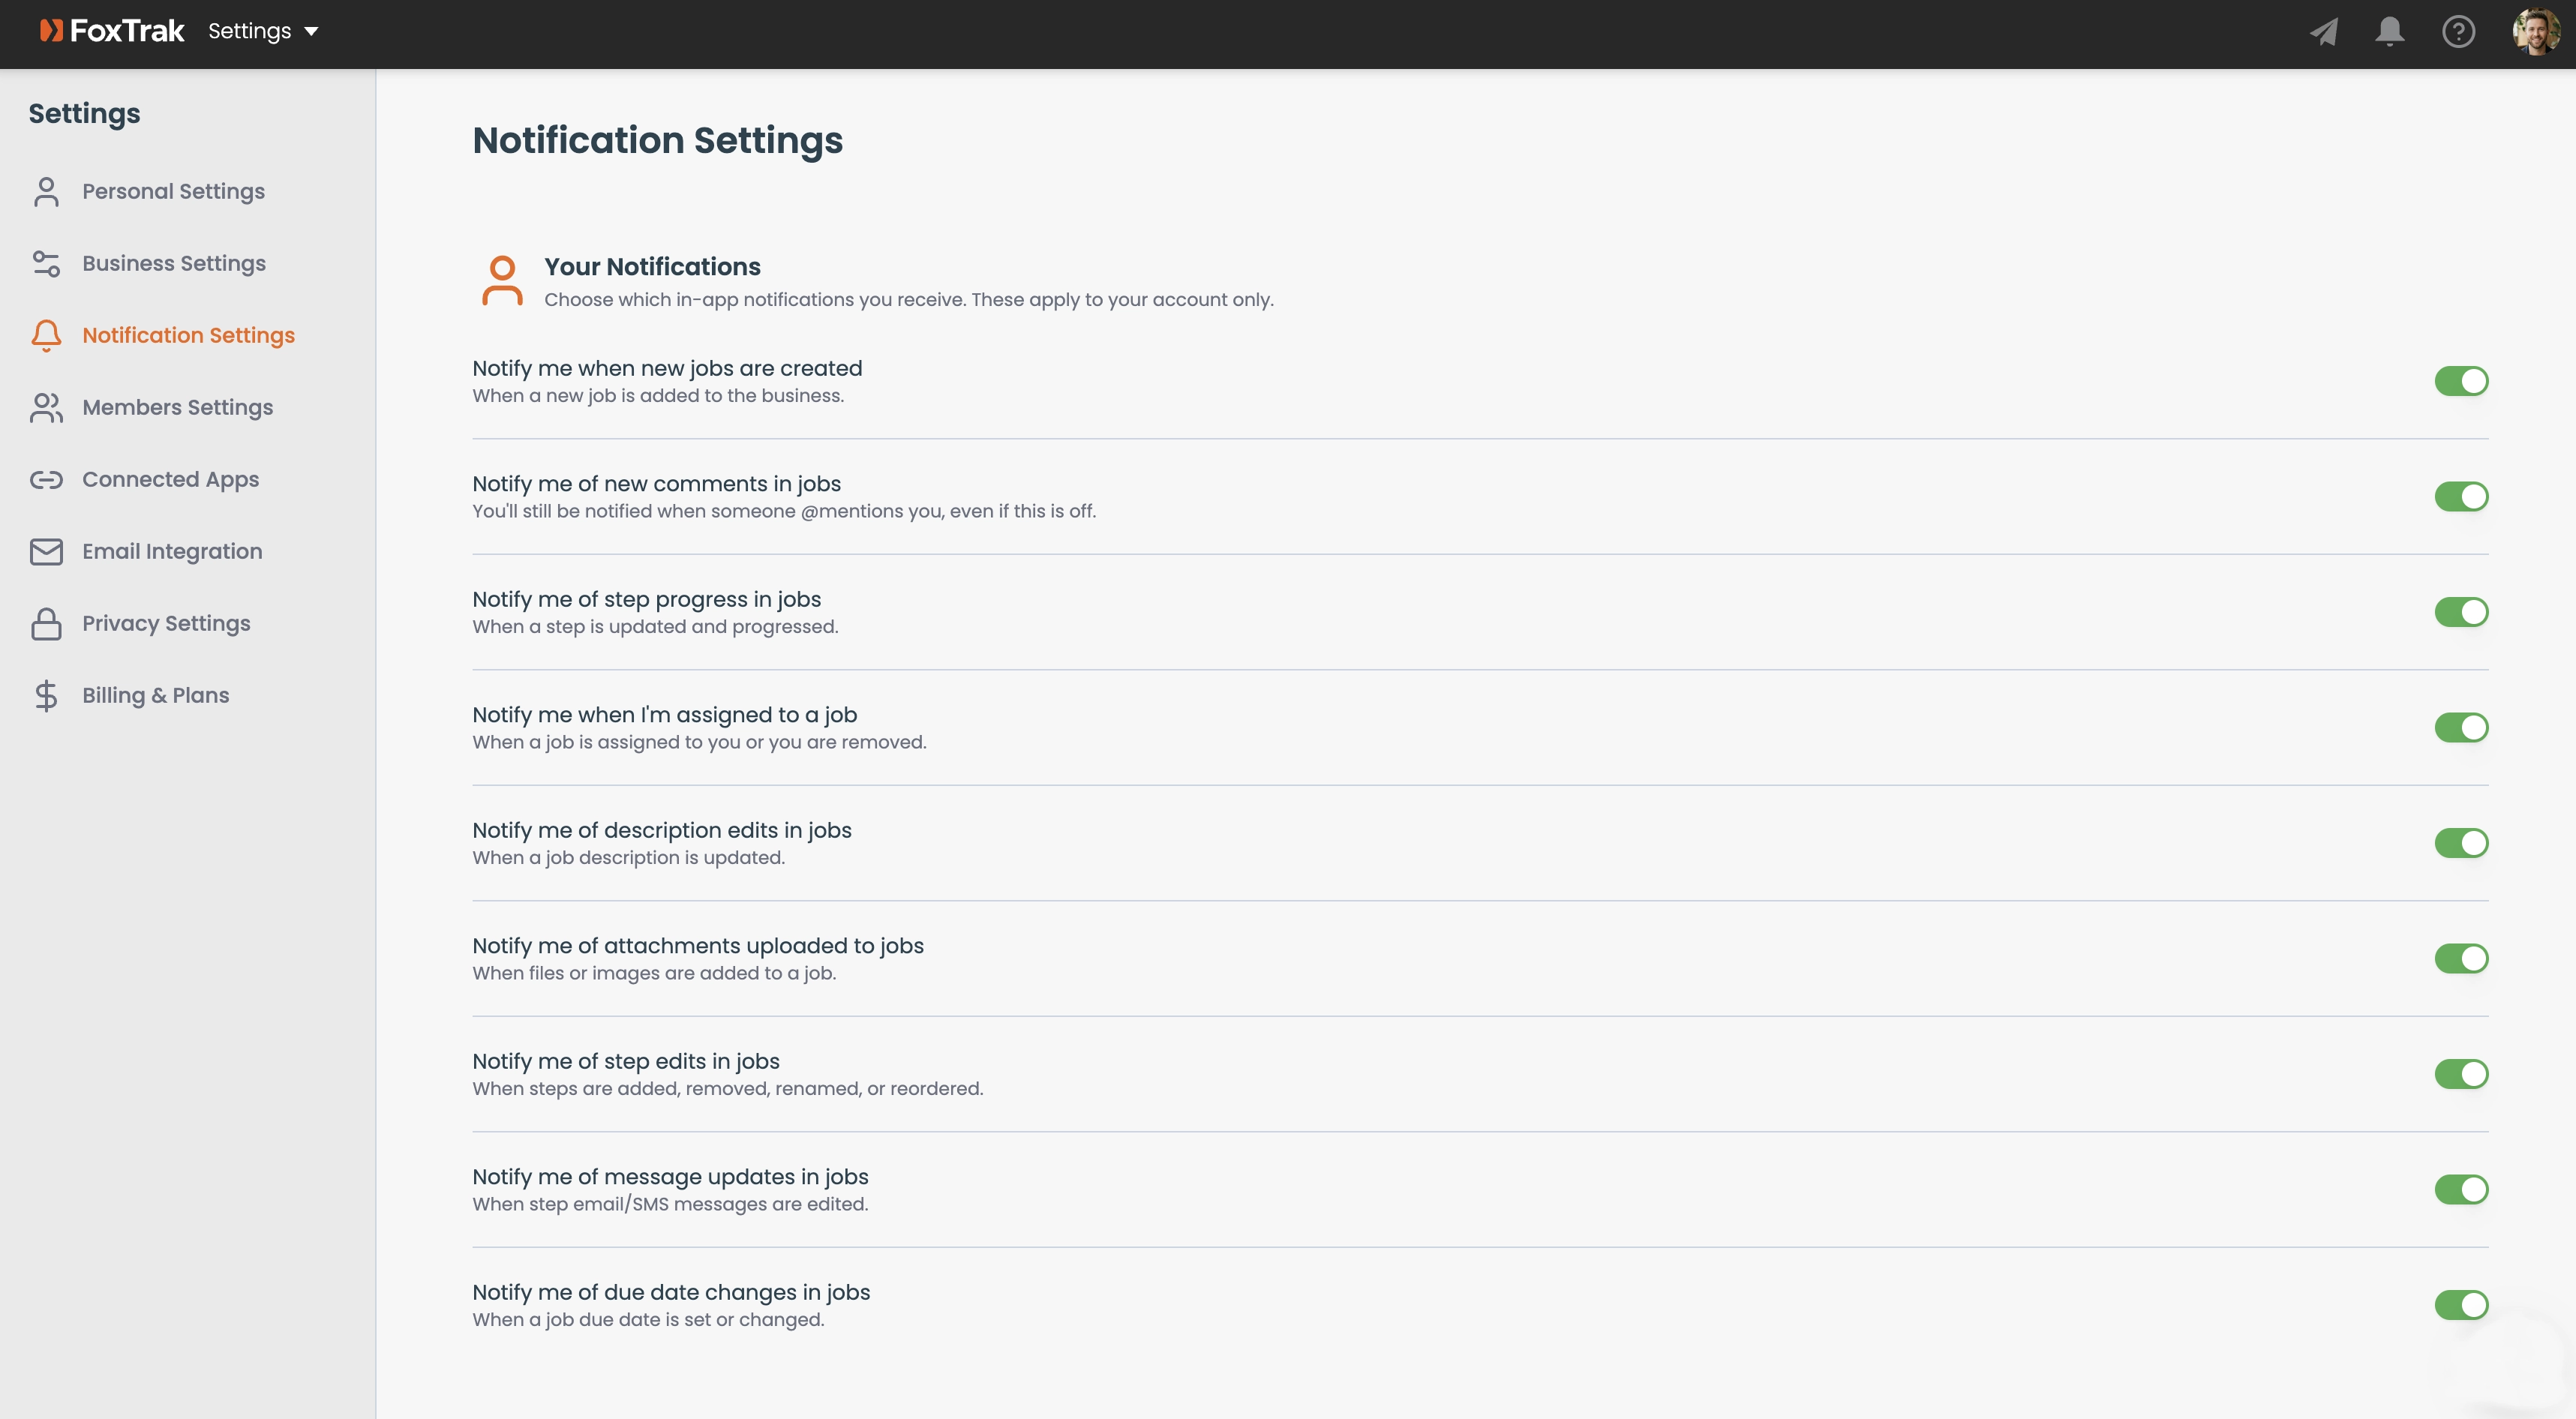The width and height of the screenshot is (2576, 1419).
Task: Click 'When step email/SMS messages are edited.' text
Action: click(x=670, y=1204)
